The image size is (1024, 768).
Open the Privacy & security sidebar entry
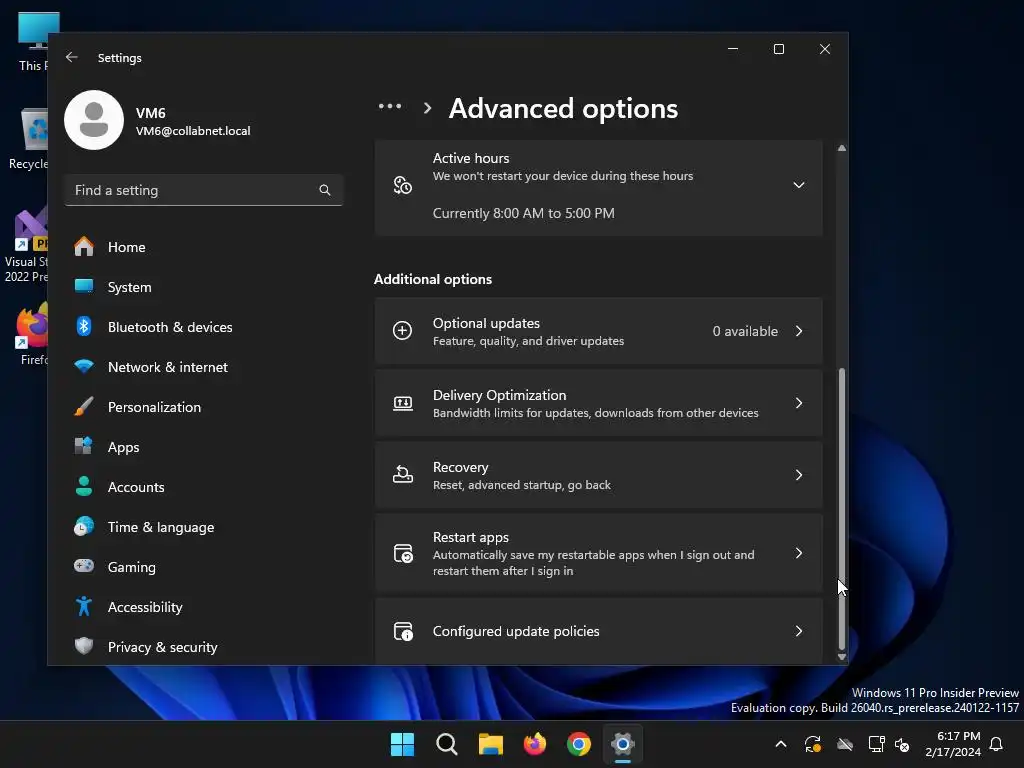click(204, 647)
